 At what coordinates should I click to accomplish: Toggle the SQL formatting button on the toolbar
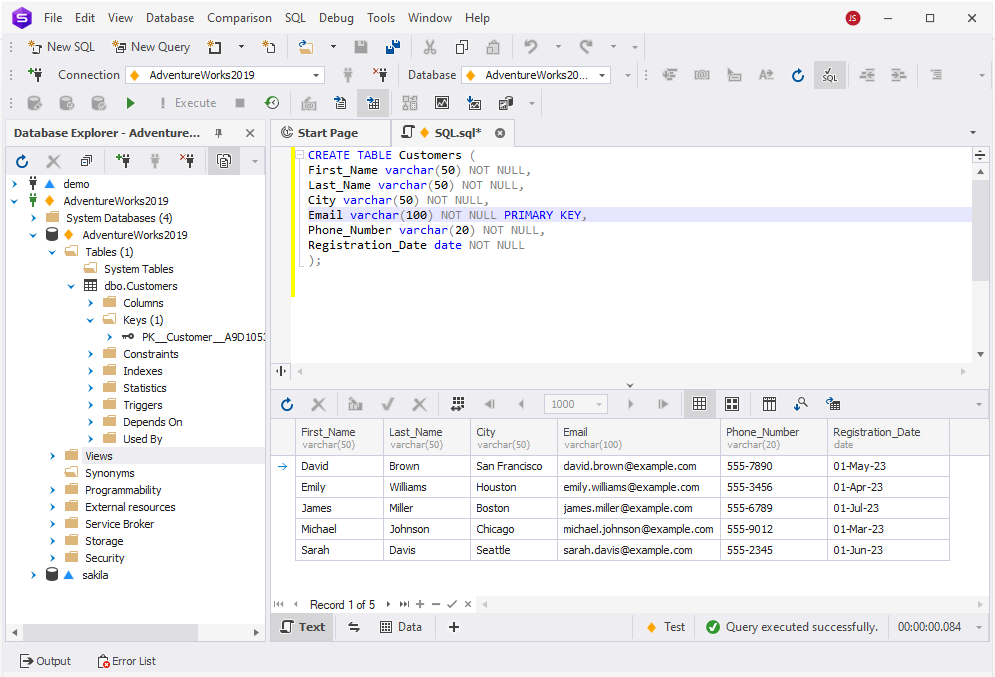click(829, 74)
